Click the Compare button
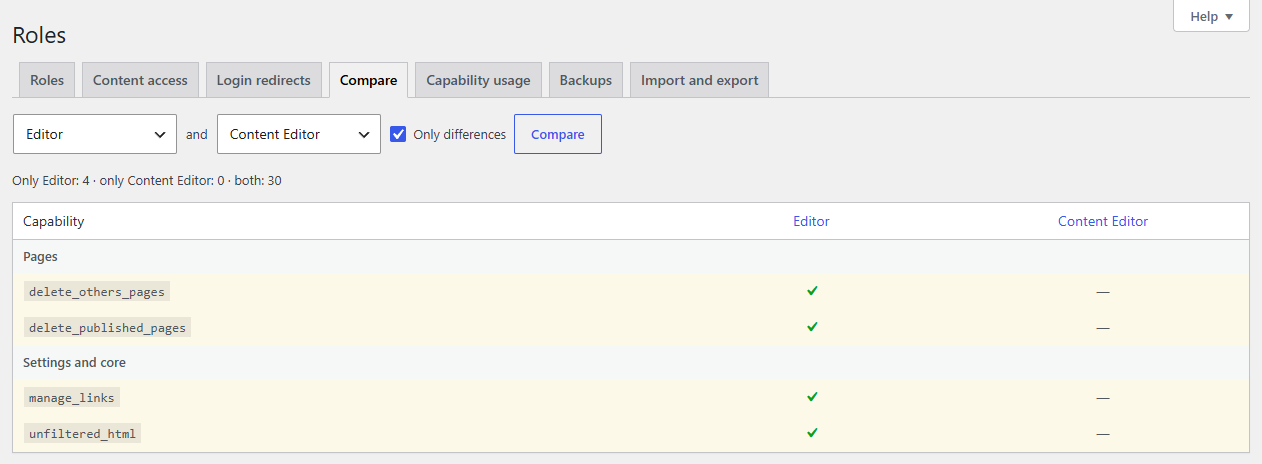The height and width of the screenshot is (464, 1262). click(558, 134)
